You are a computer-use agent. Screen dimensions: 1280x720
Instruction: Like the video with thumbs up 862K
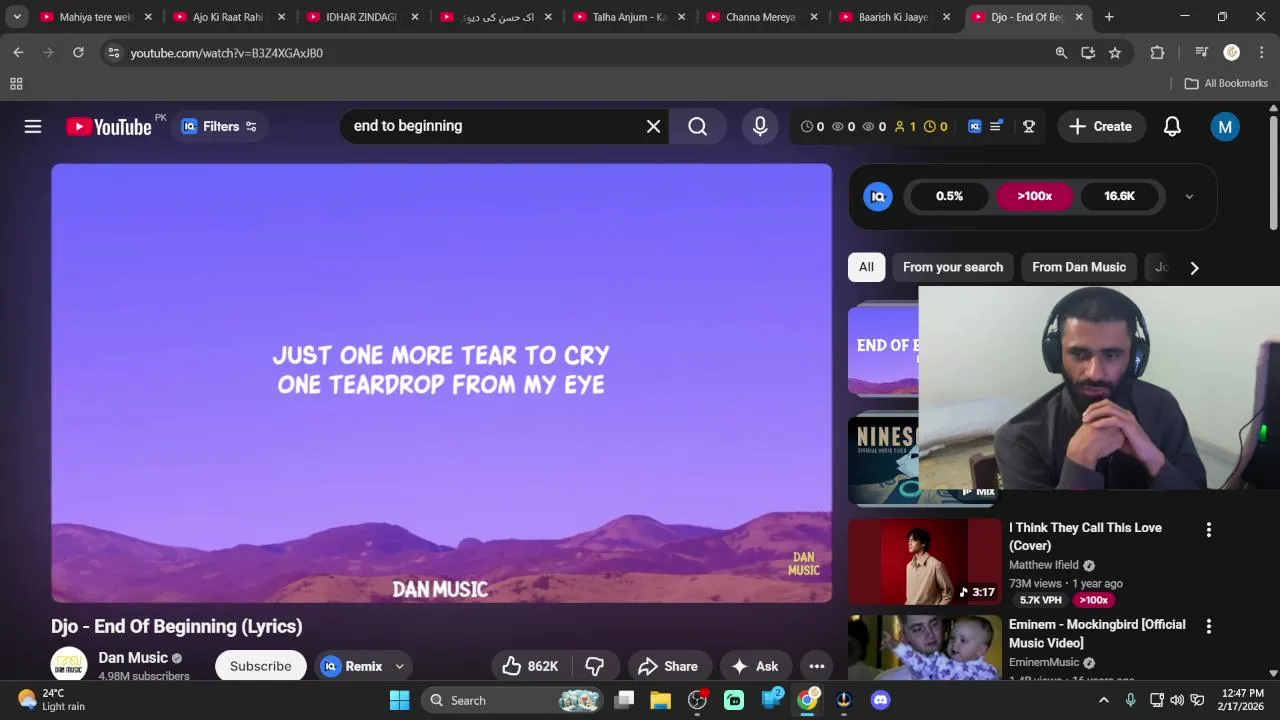pyautogui.click(x=530, y=666)
